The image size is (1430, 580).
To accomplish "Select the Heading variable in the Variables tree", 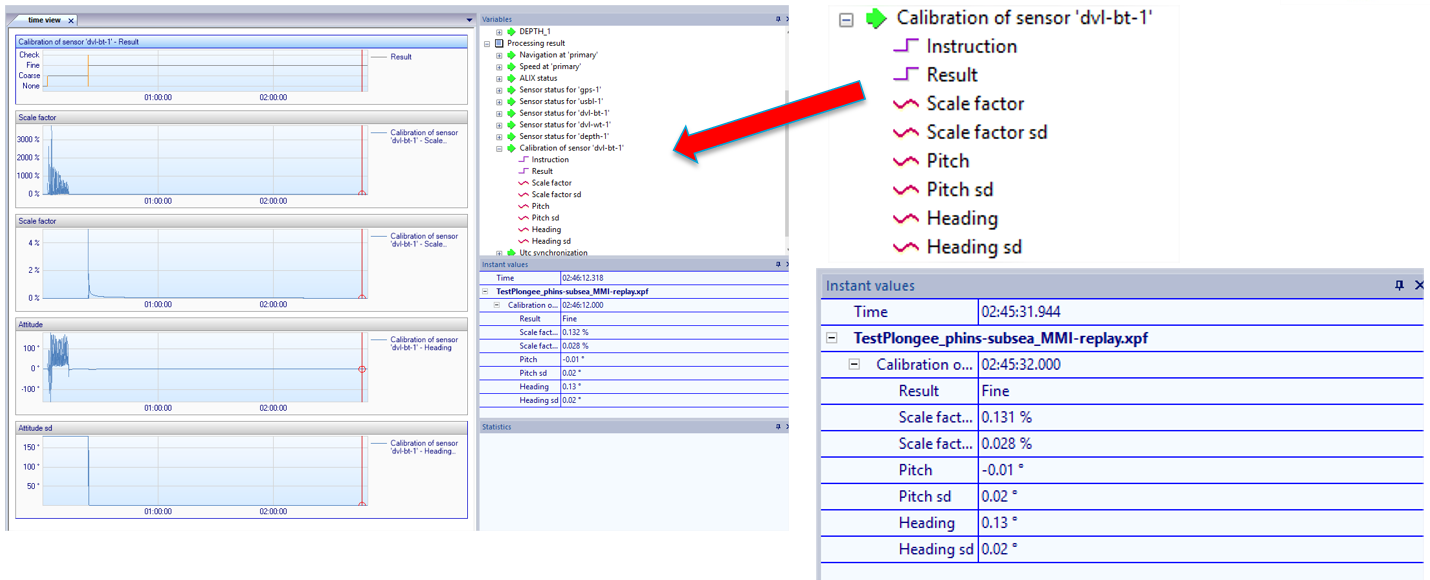I will click(x=546, y=230).
